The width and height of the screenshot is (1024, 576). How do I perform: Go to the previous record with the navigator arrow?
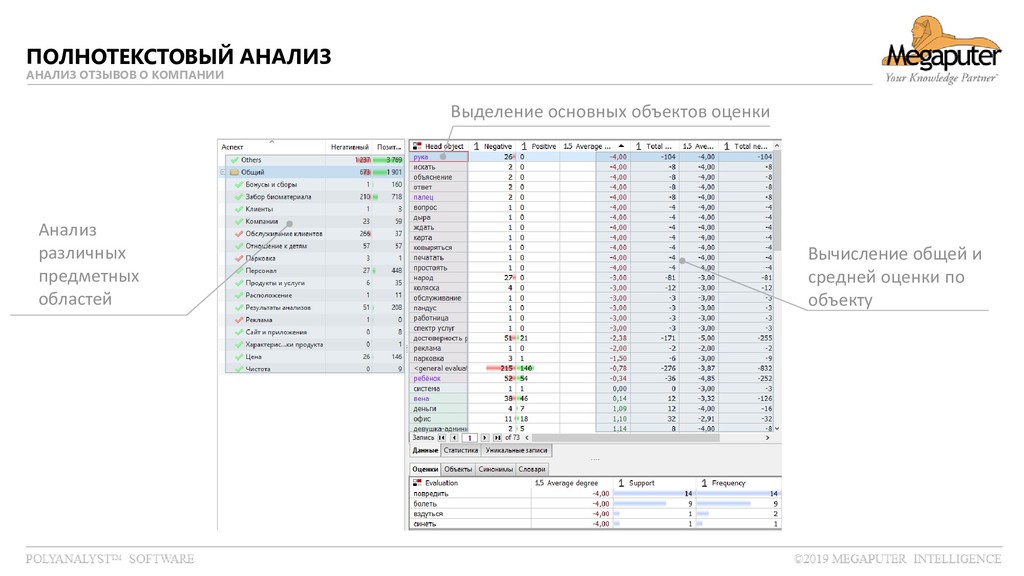[x=454, y=438]
